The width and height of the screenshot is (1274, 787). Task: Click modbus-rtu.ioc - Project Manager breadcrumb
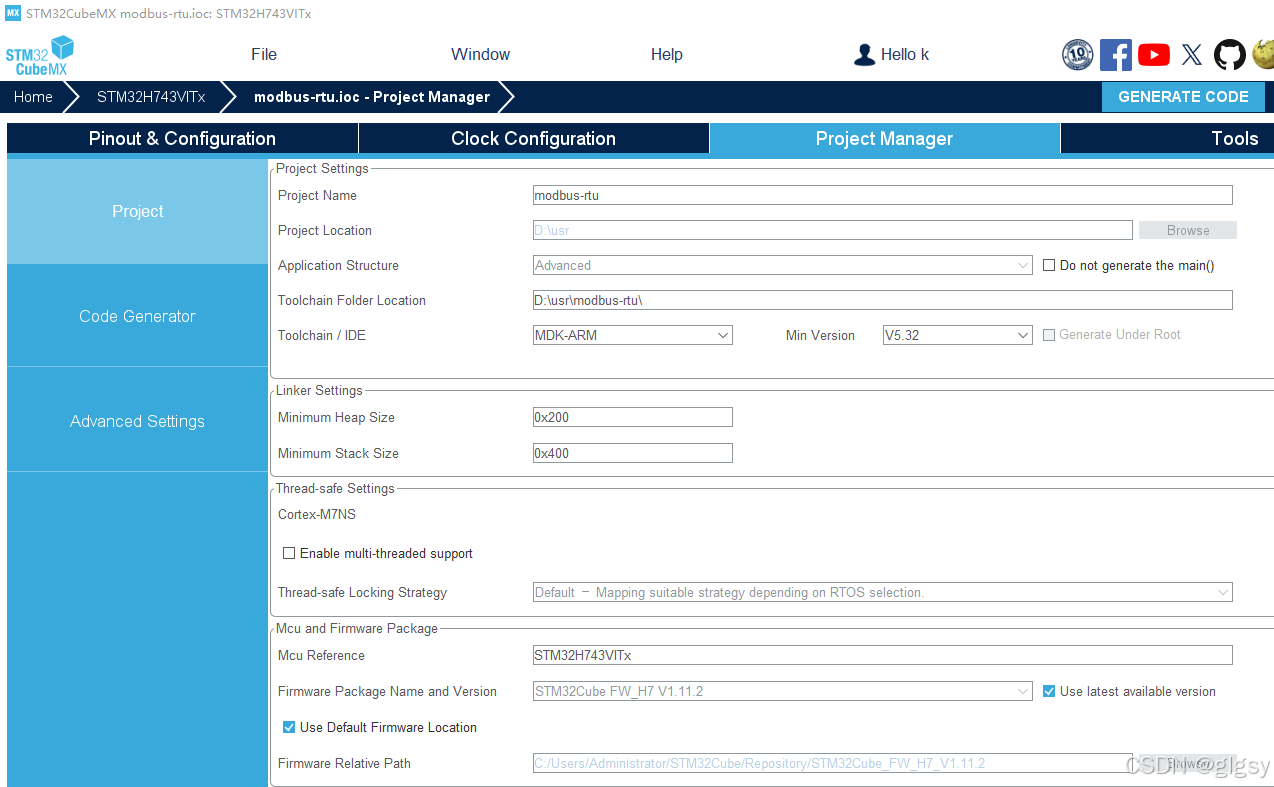(372, 97)
